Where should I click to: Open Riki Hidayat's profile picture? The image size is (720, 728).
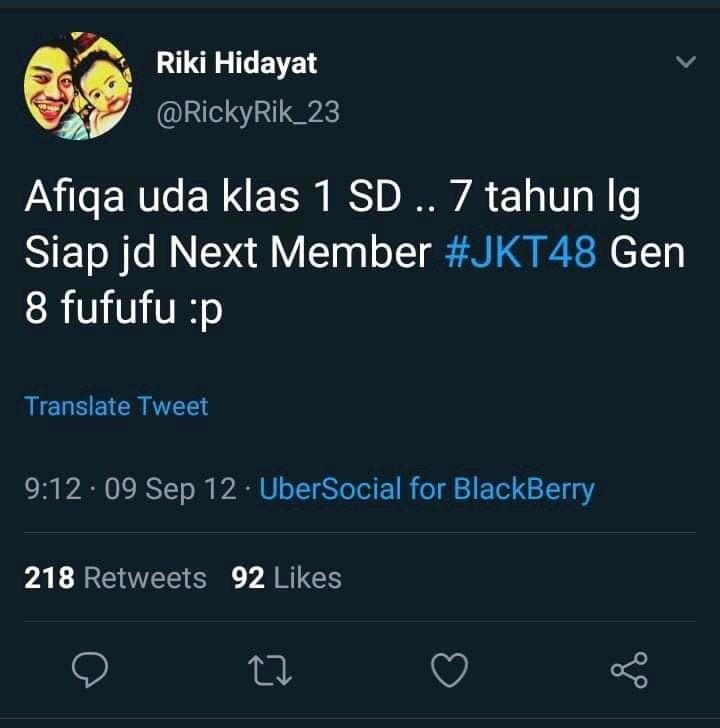(78, 86)
